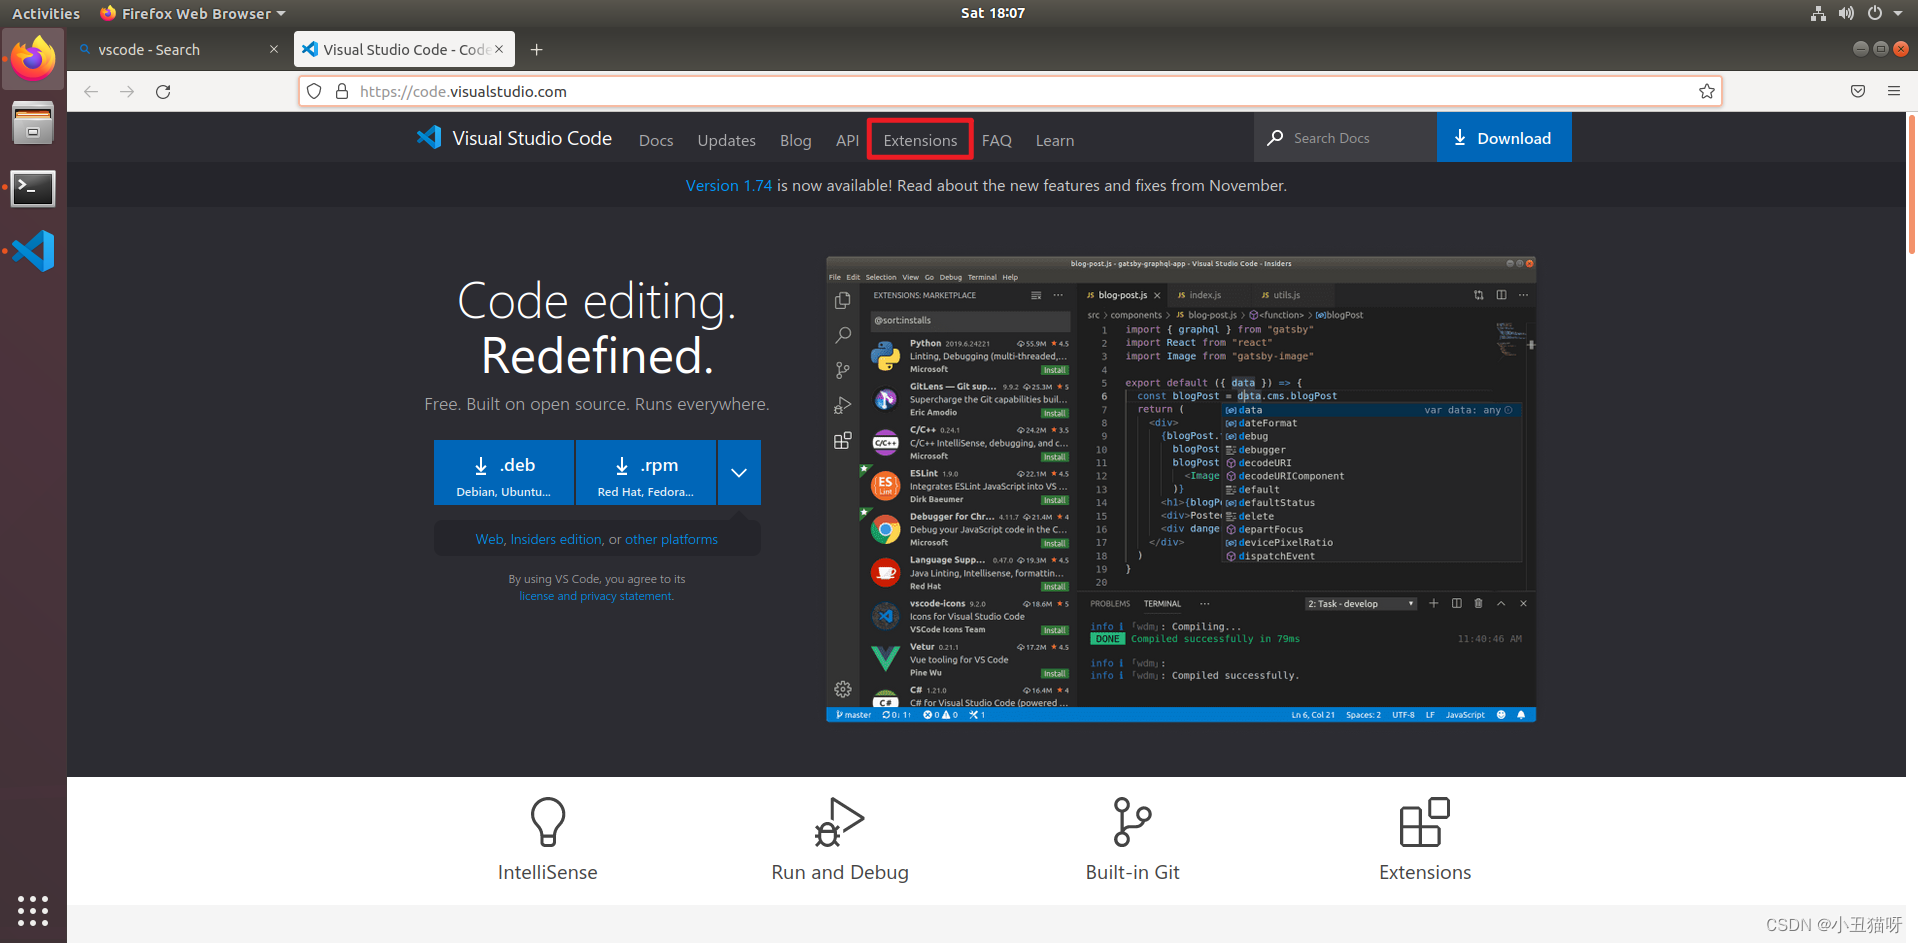This screenshot has height=943, width=1918.
Task: Go to the Blog page
Action: coord(795,141)
